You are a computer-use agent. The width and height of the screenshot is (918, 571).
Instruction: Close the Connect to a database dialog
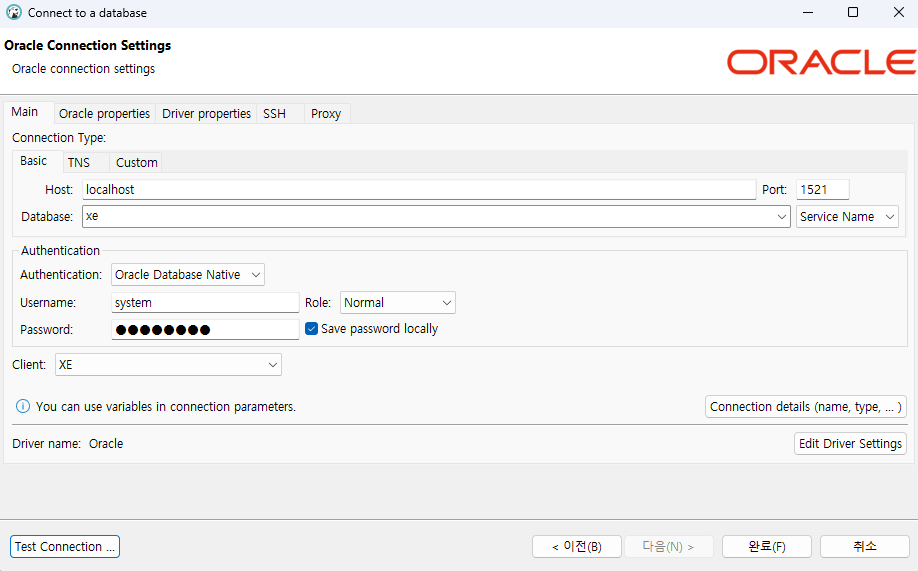pos(899,12)
